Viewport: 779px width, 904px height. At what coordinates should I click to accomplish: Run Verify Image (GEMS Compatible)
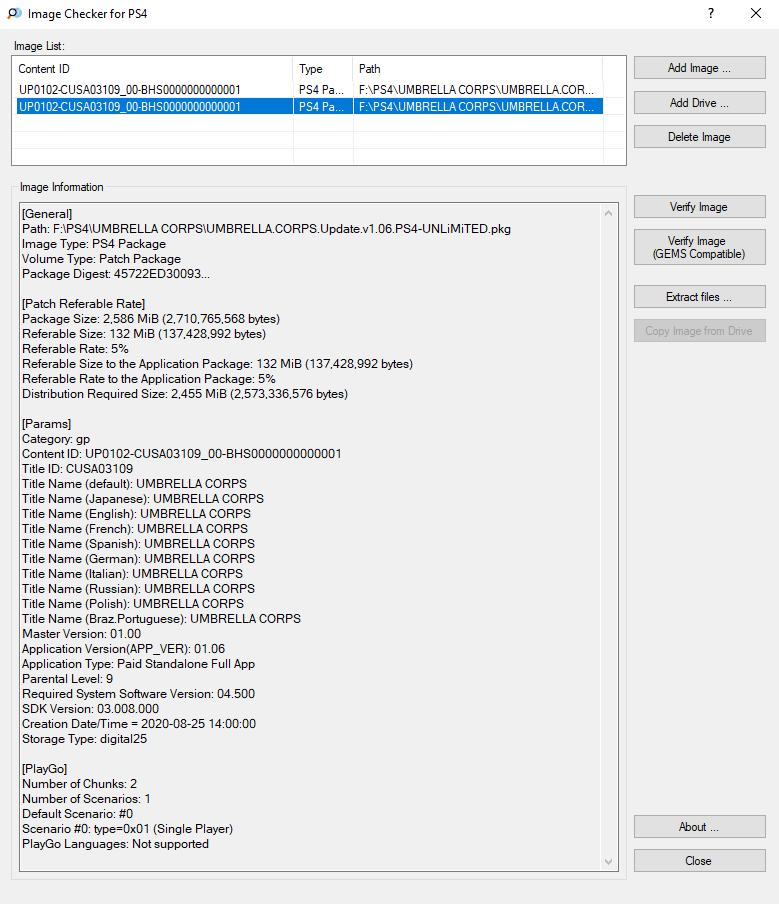tap(699, 247)
